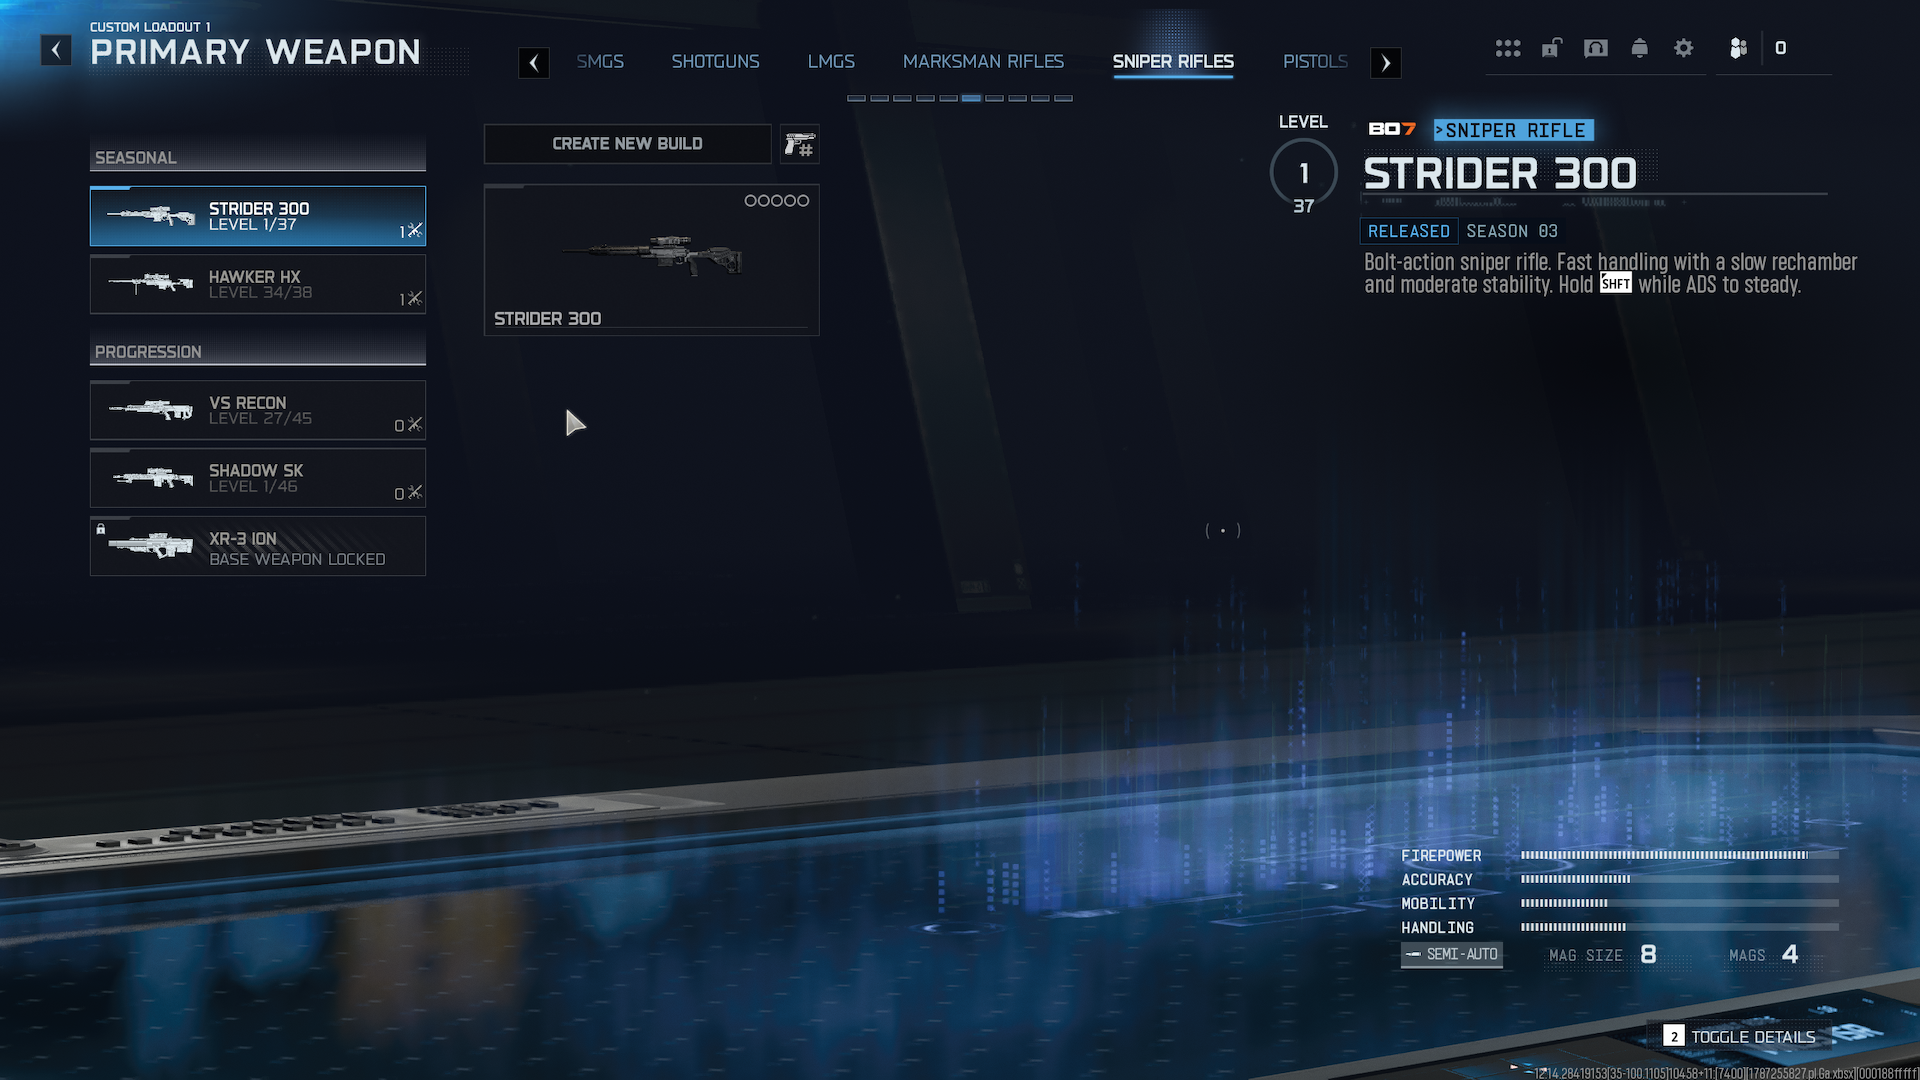Viewport: 1920px width, 1080px height.
Task: Click the Custom Loadout 1 label
Action: pyautogui.click(x=150, y=27)
